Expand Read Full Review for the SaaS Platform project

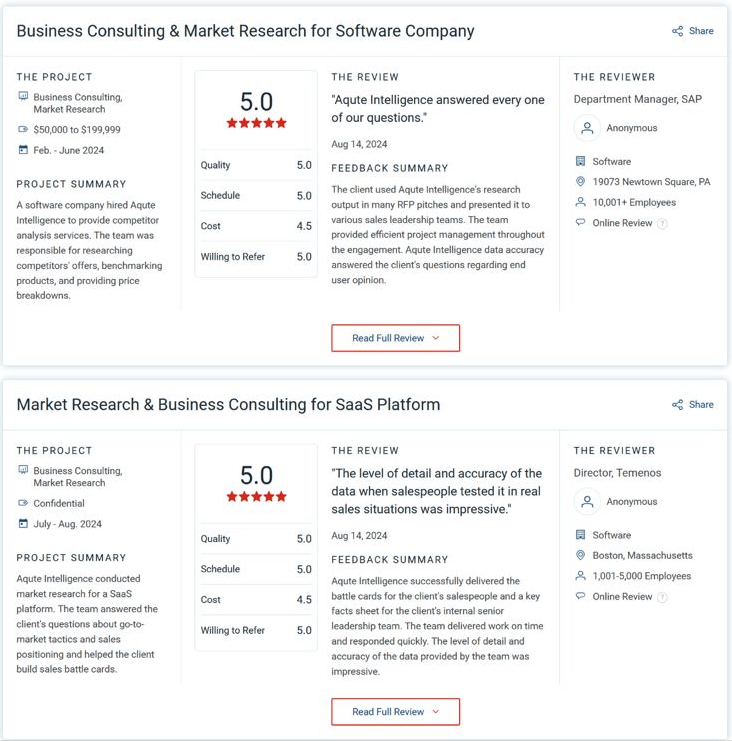(395, 712)
